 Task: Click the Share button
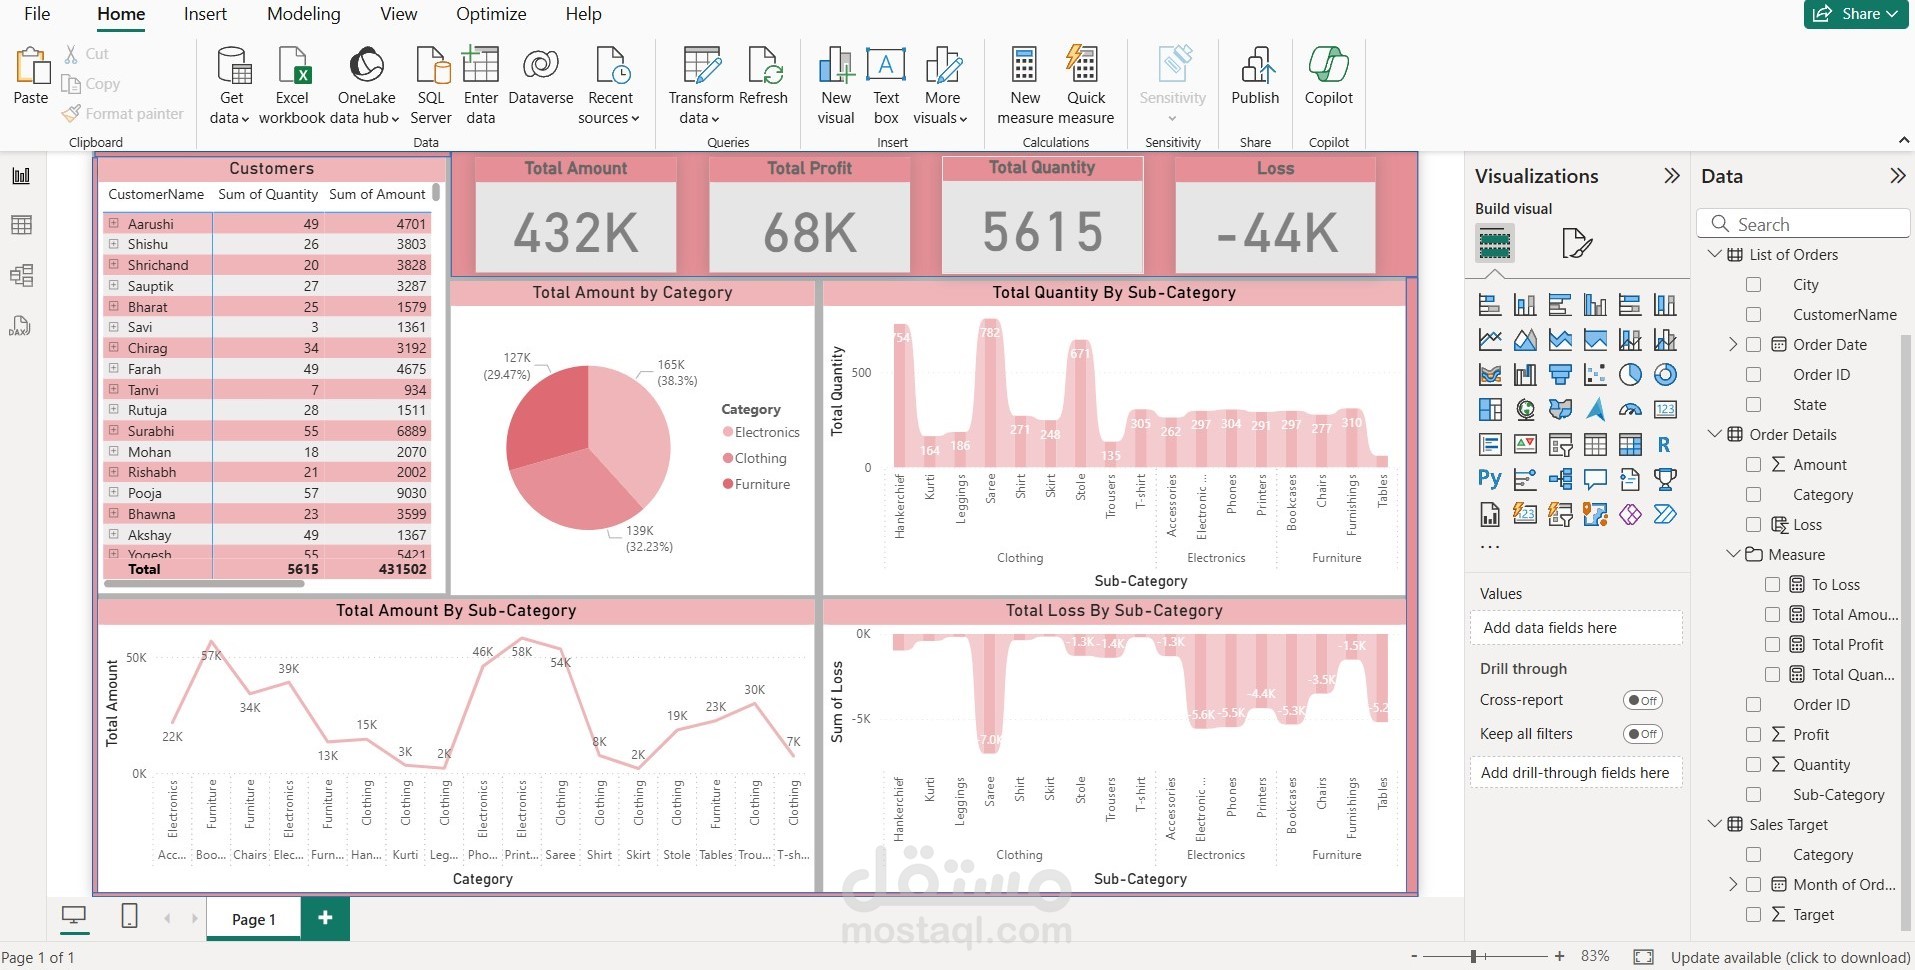(1858, 14)
